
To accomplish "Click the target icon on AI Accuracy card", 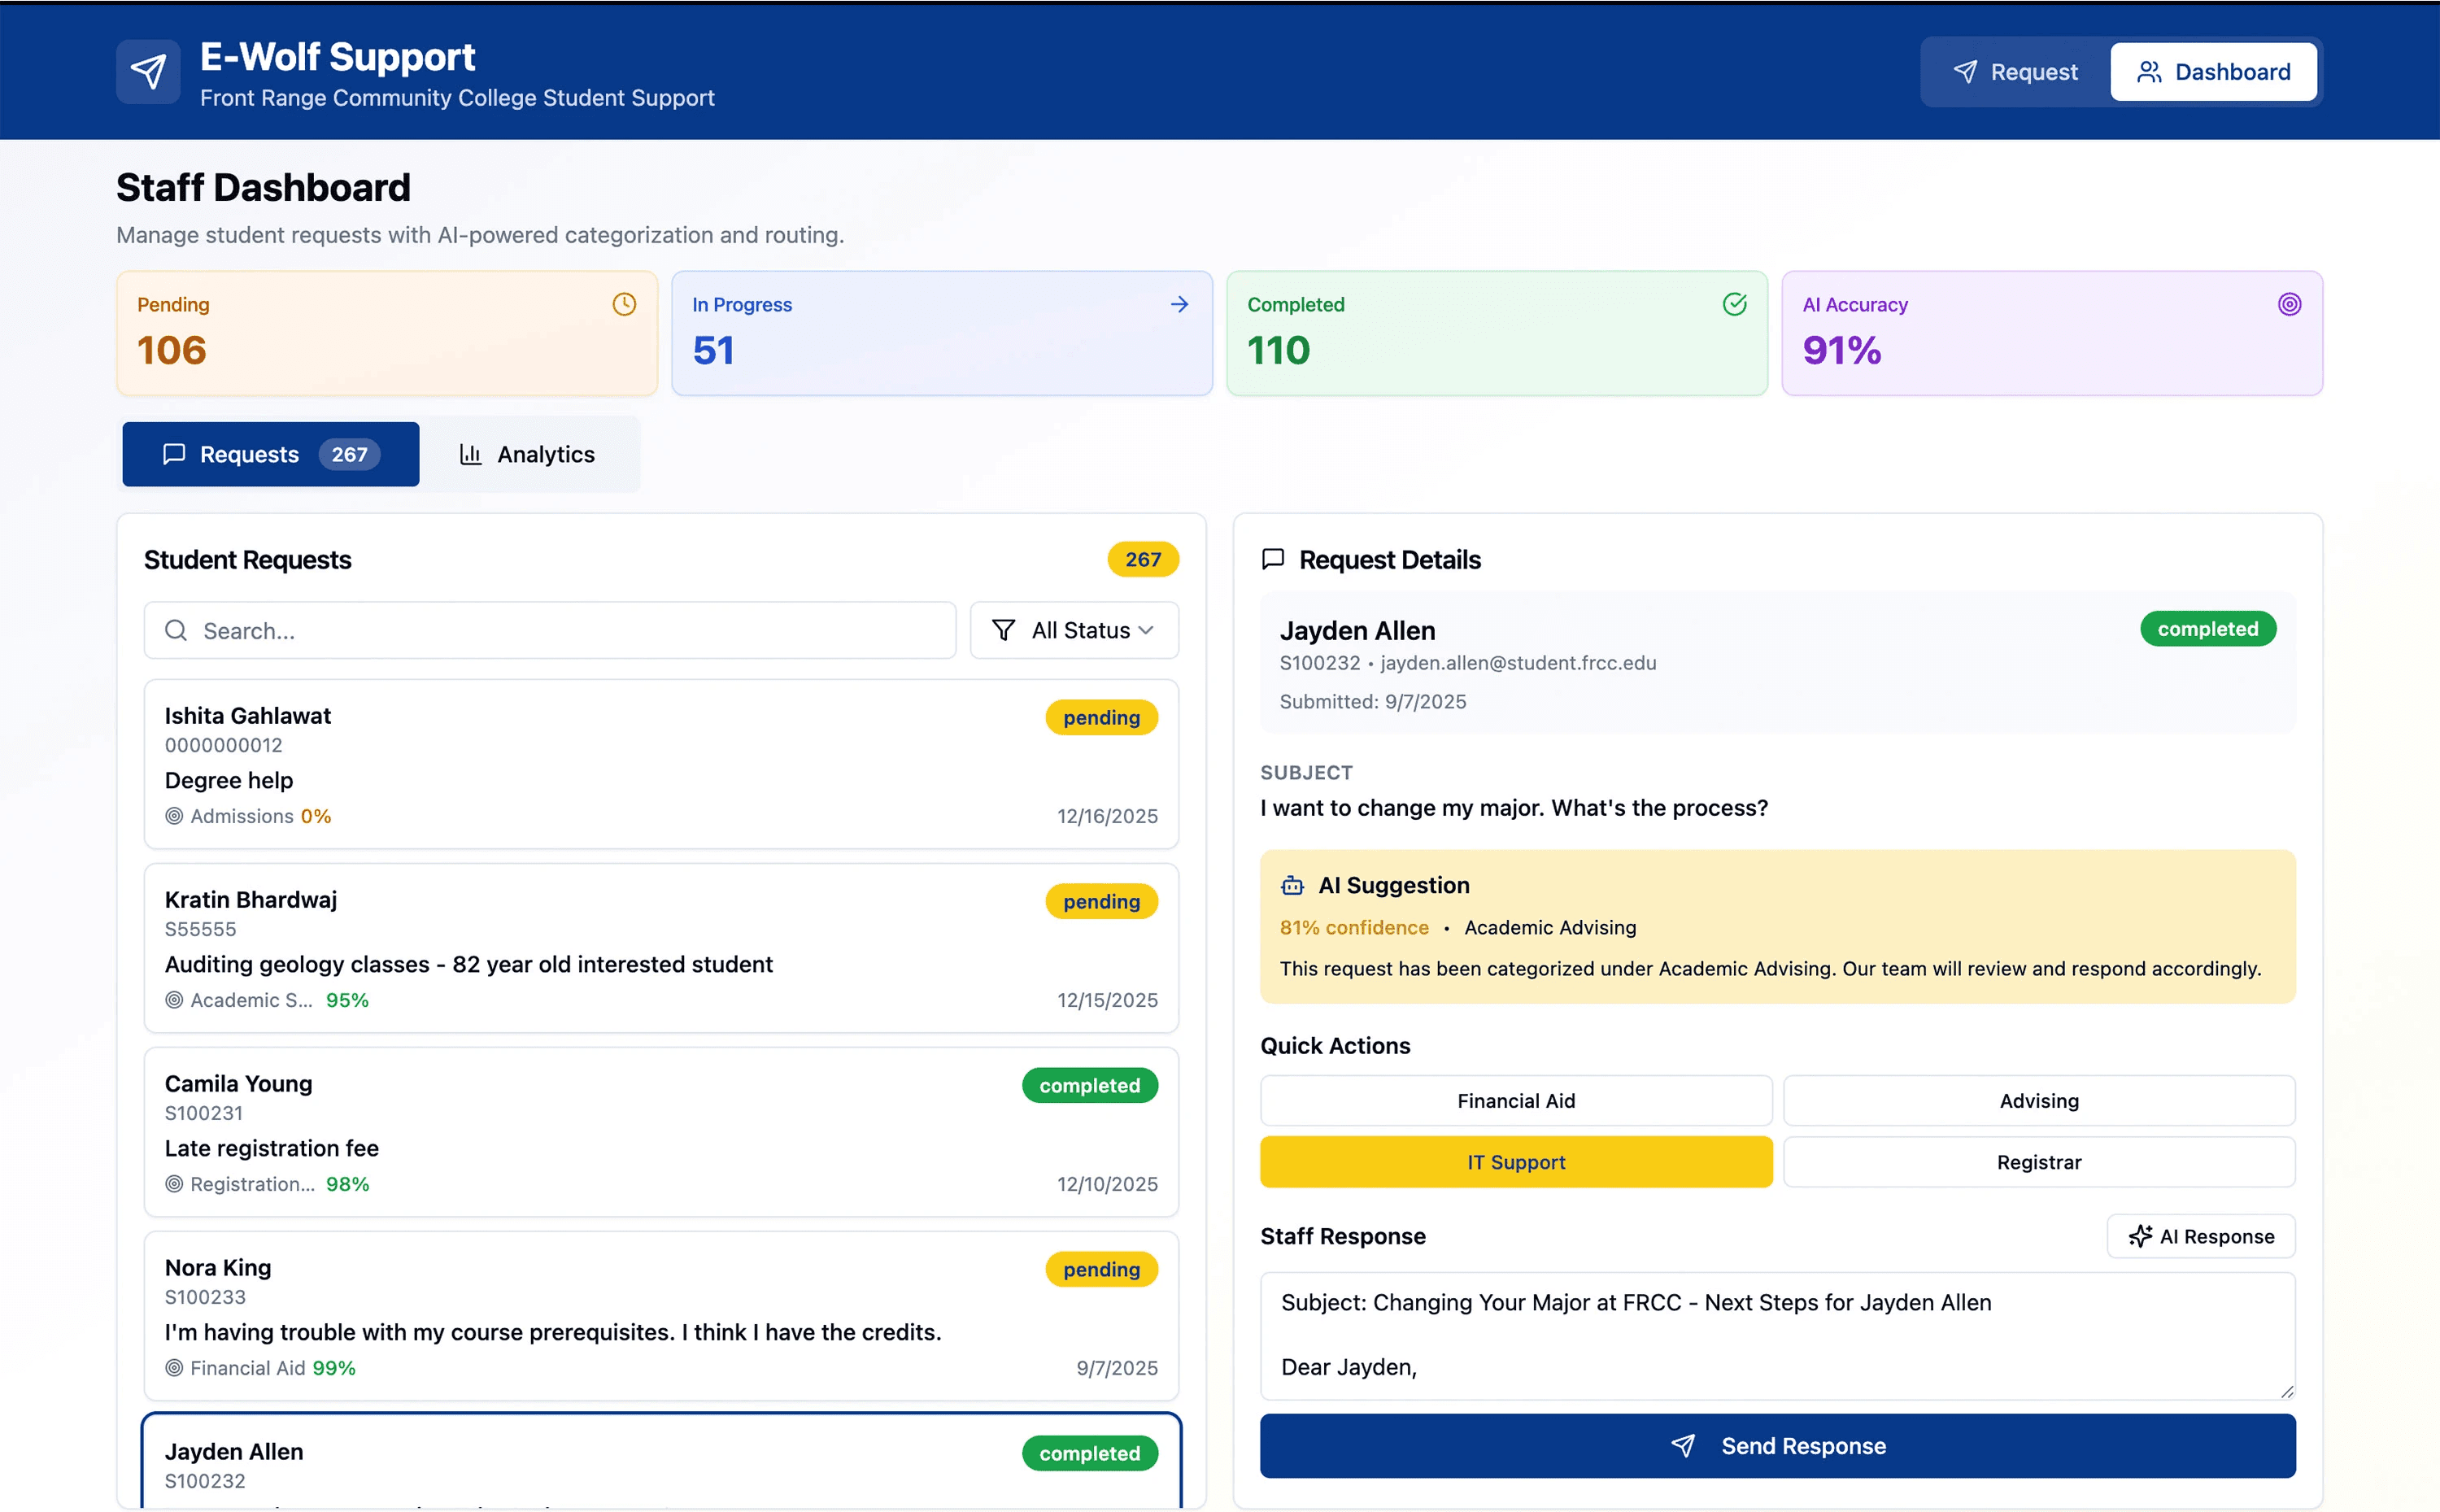I will 2289,304.
